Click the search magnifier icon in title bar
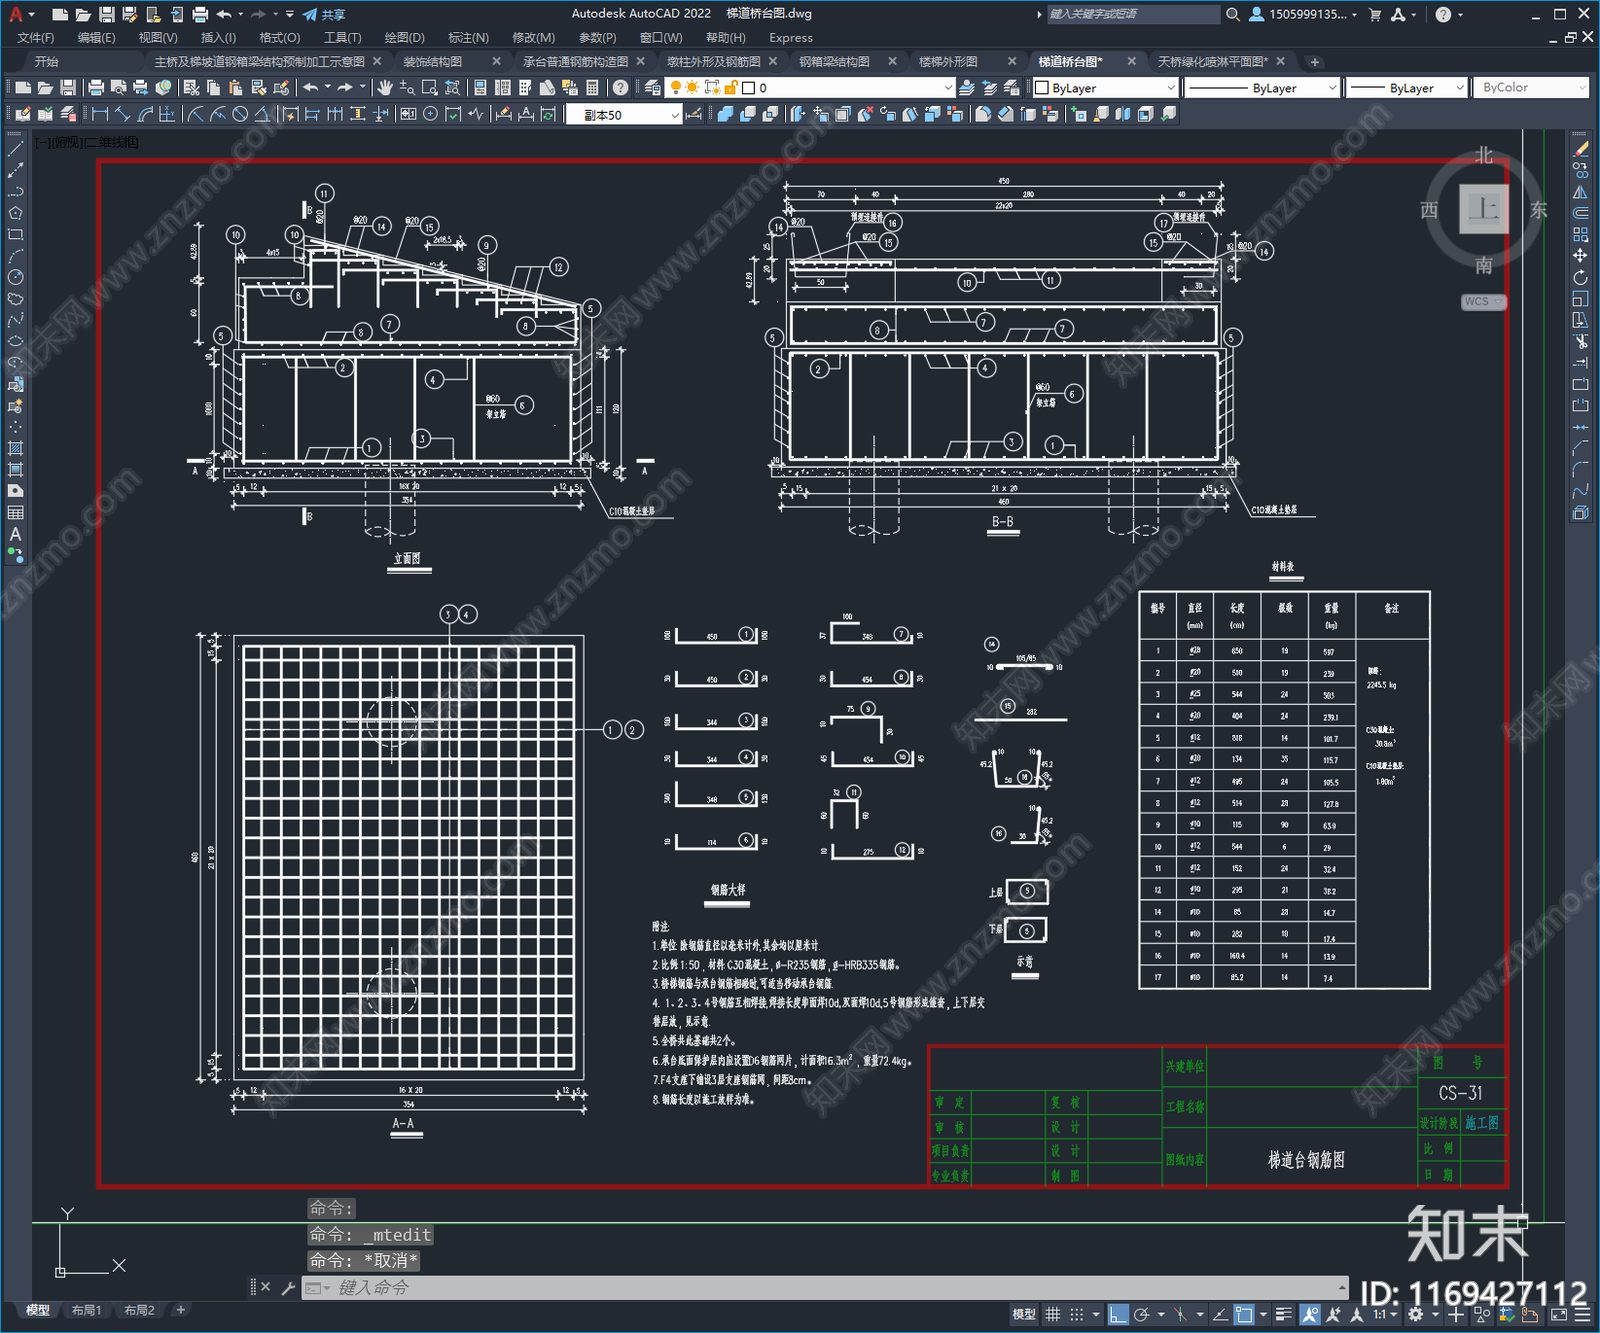The width and height of the screenshot is (1600, 1333). (x=1233, y=14)
